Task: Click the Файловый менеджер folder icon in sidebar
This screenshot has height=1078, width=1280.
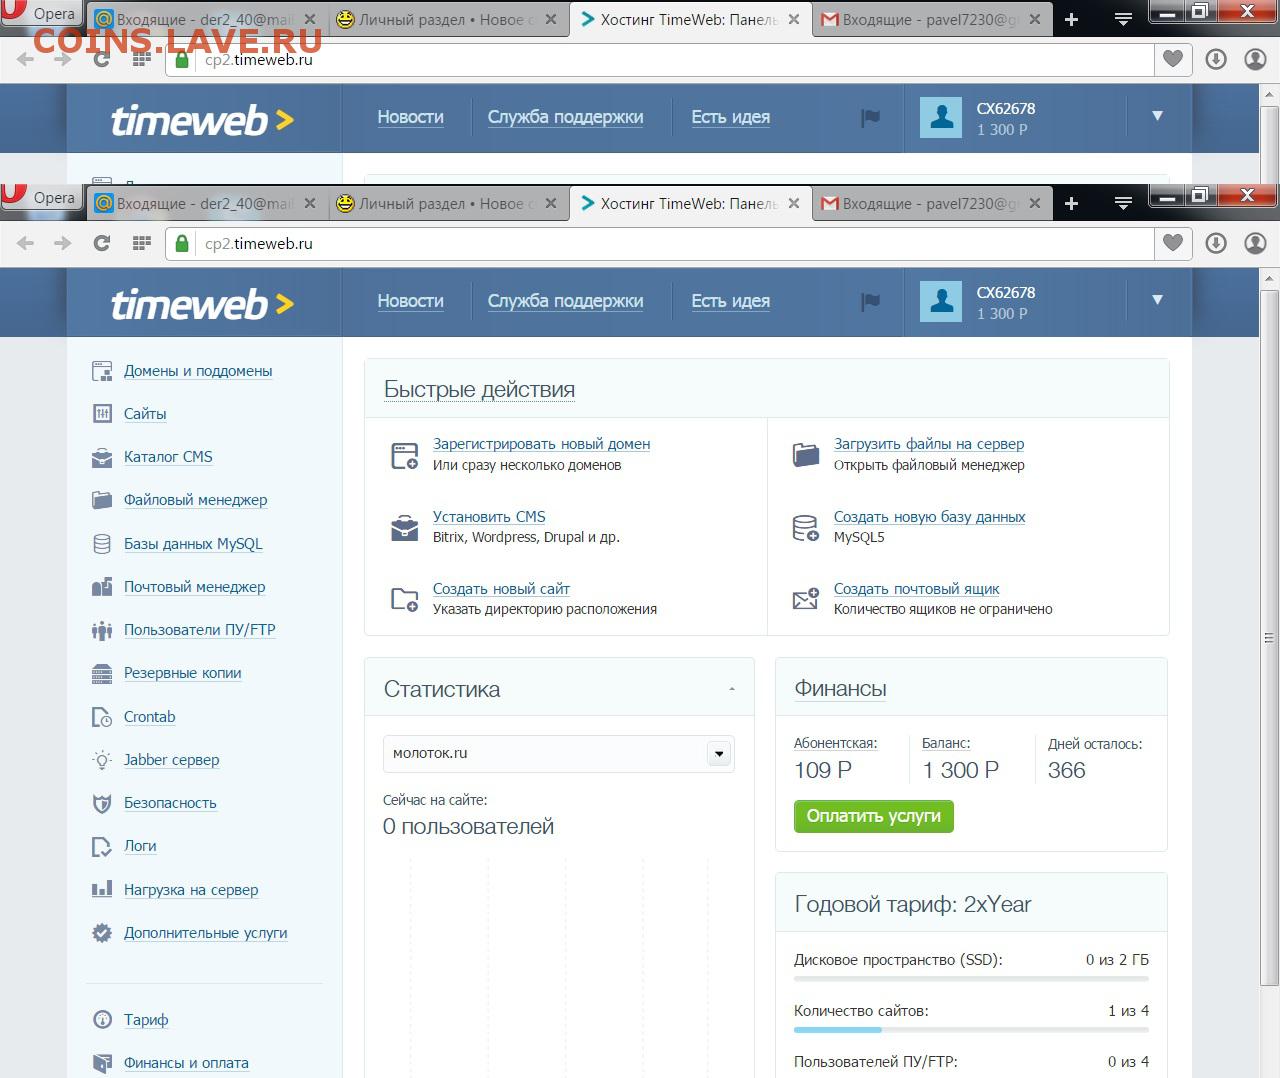Action: tap(102, 500)
